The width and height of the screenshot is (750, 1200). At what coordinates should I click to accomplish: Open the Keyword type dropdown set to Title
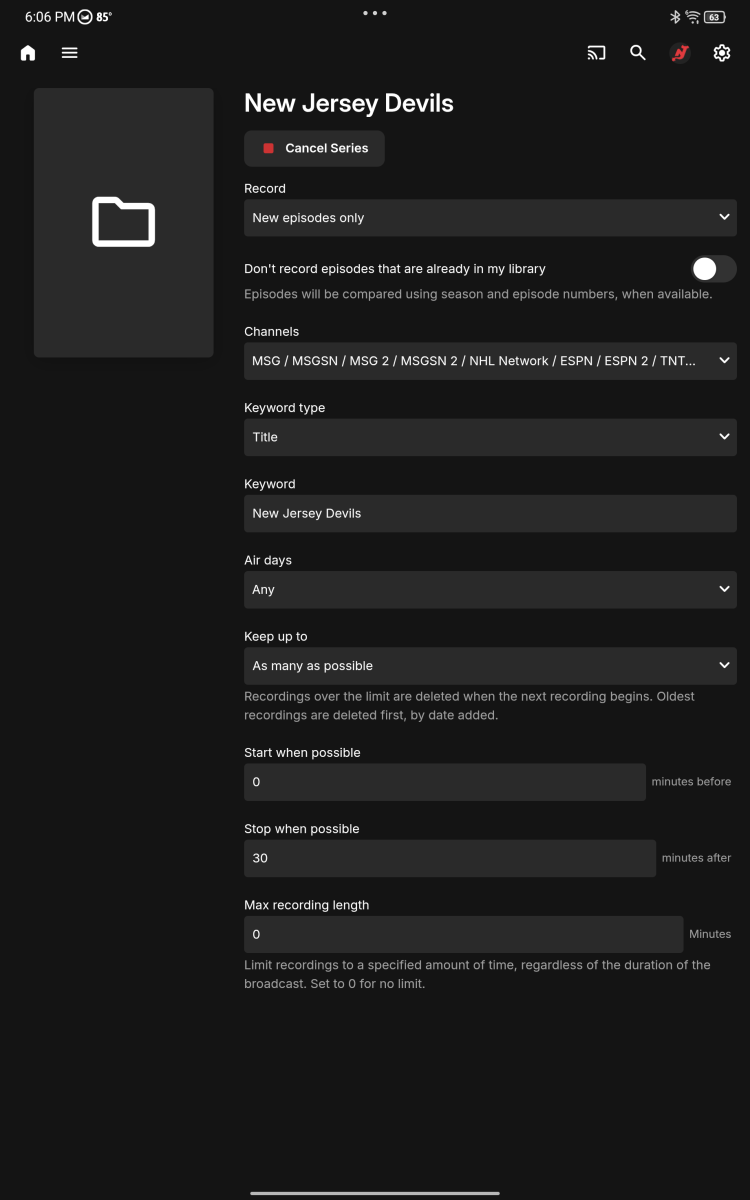tap(490, 437)
